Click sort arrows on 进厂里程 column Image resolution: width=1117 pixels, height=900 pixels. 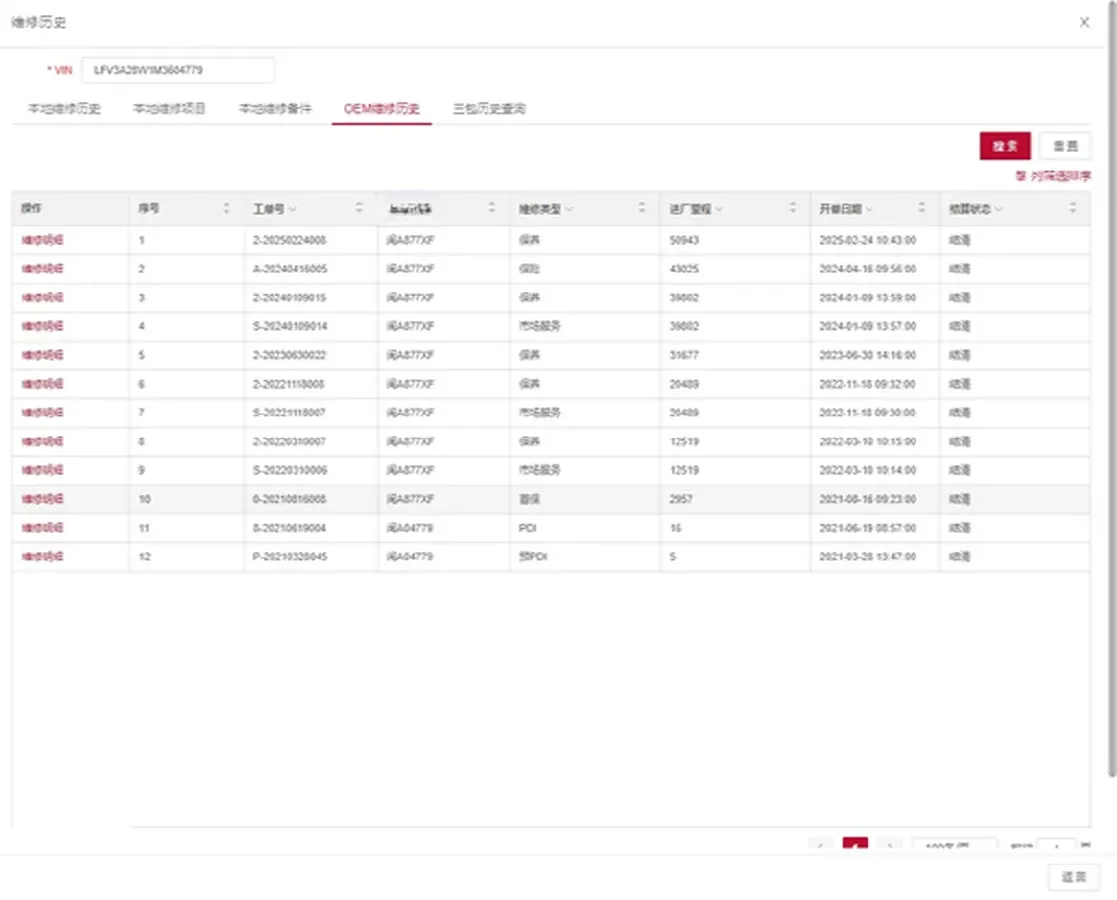(793, 209)
